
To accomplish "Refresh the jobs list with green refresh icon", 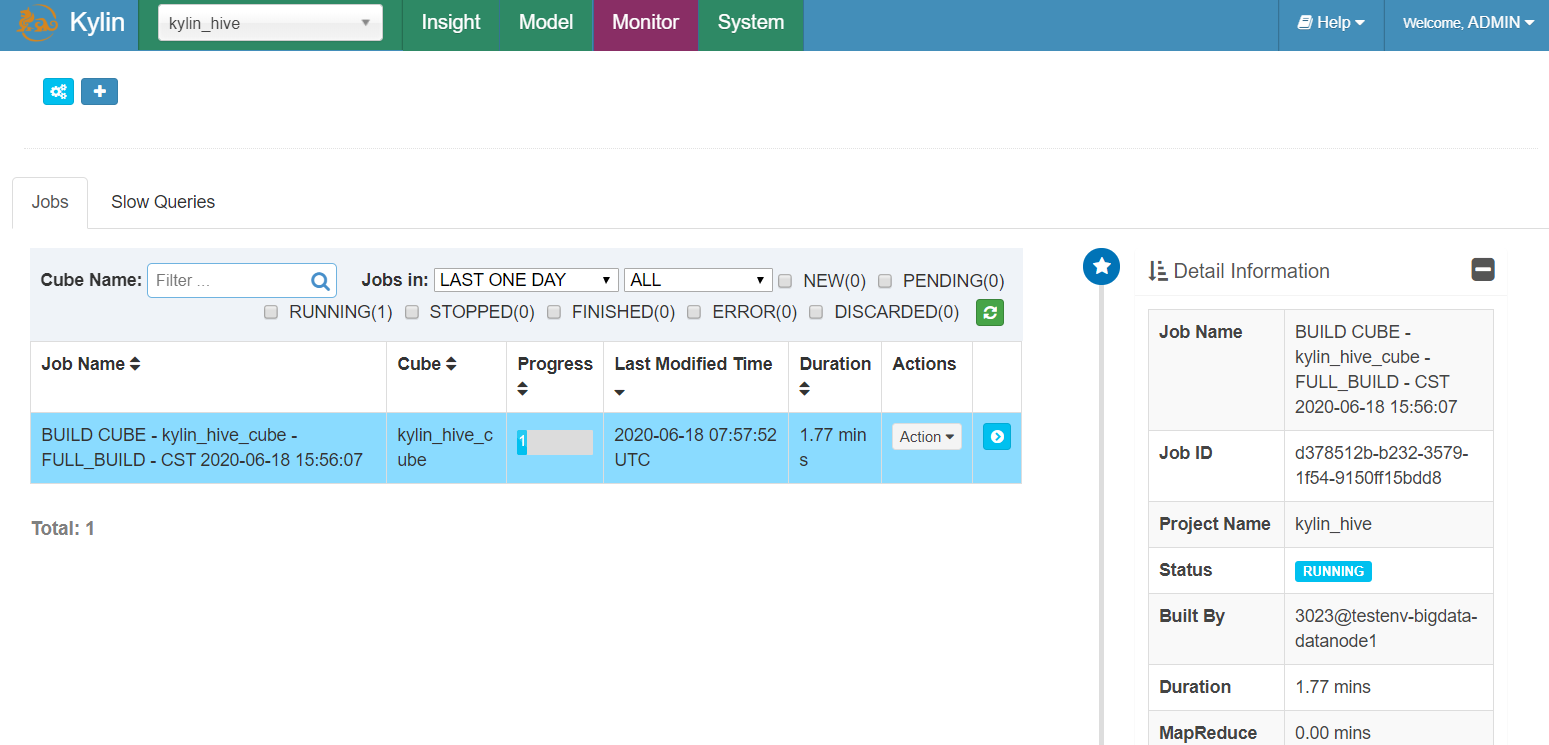I will click(x=990, y=312).
